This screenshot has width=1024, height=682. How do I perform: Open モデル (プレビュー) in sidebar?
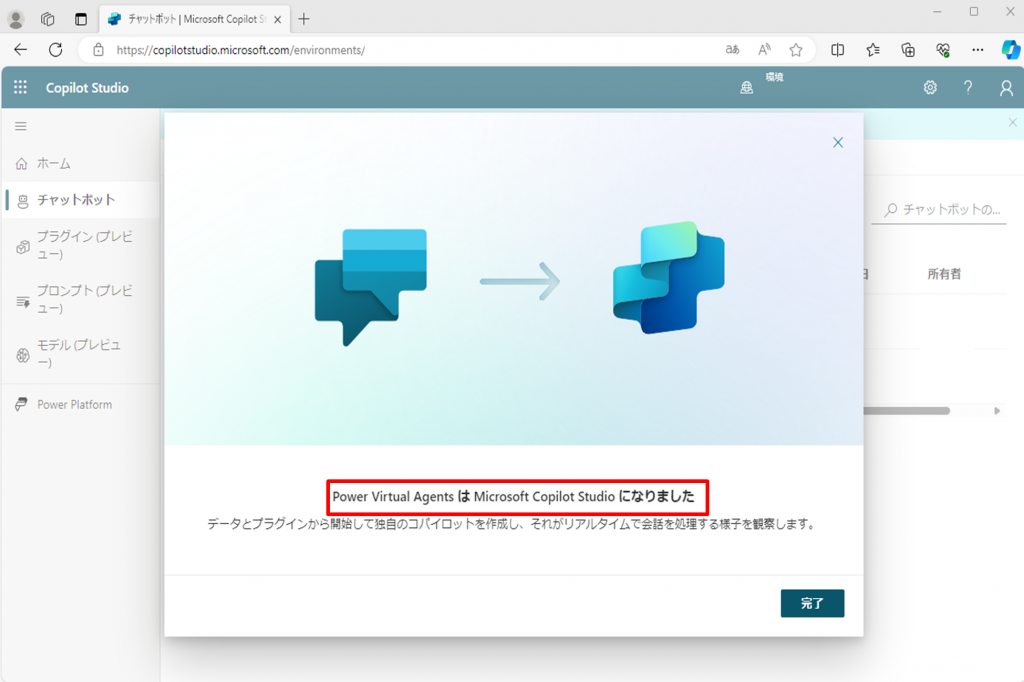[80, 353]
